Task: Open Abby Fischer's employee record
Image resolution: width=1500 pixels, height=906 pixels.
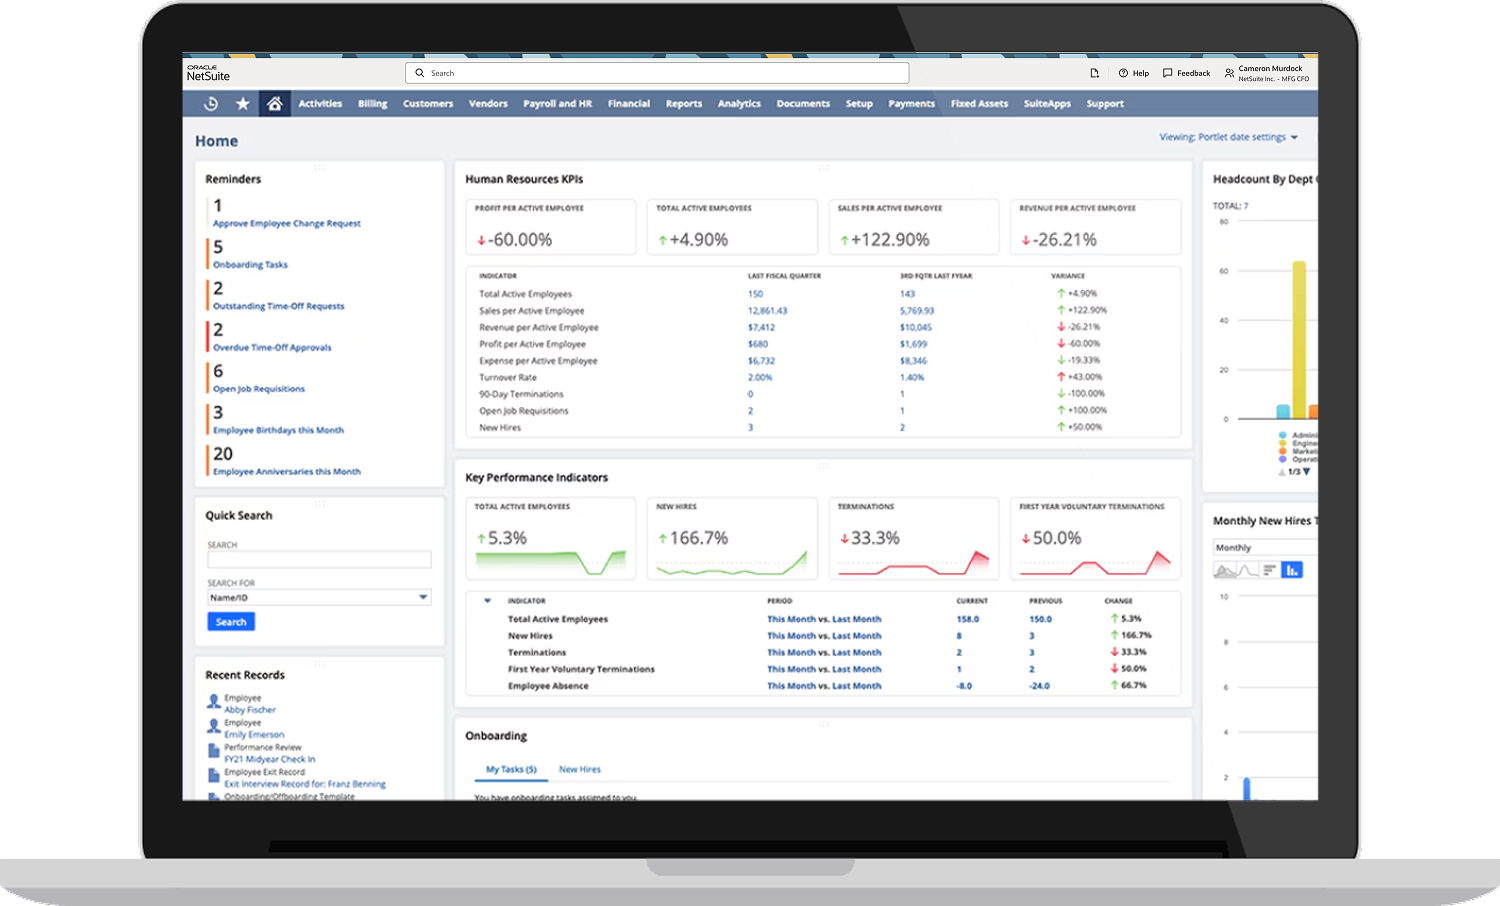Action: pos(249,709)
